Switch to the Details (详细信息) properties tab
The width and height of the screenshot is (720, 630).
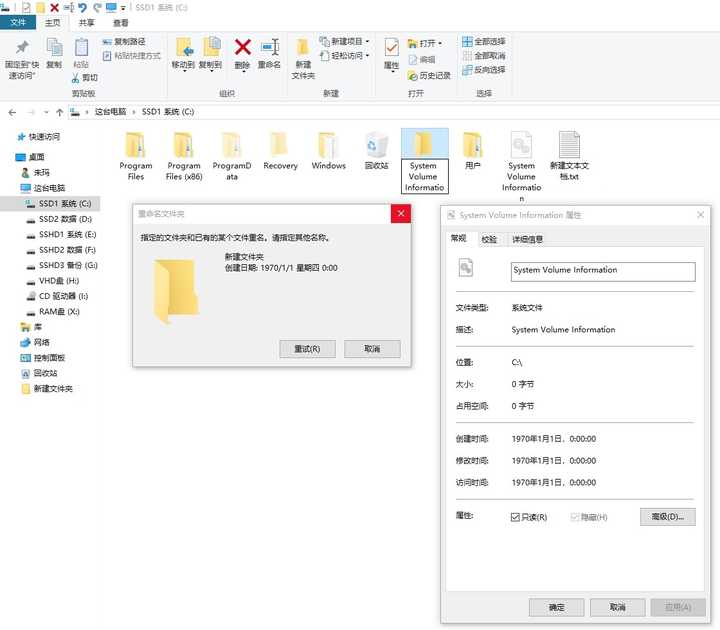527,239
